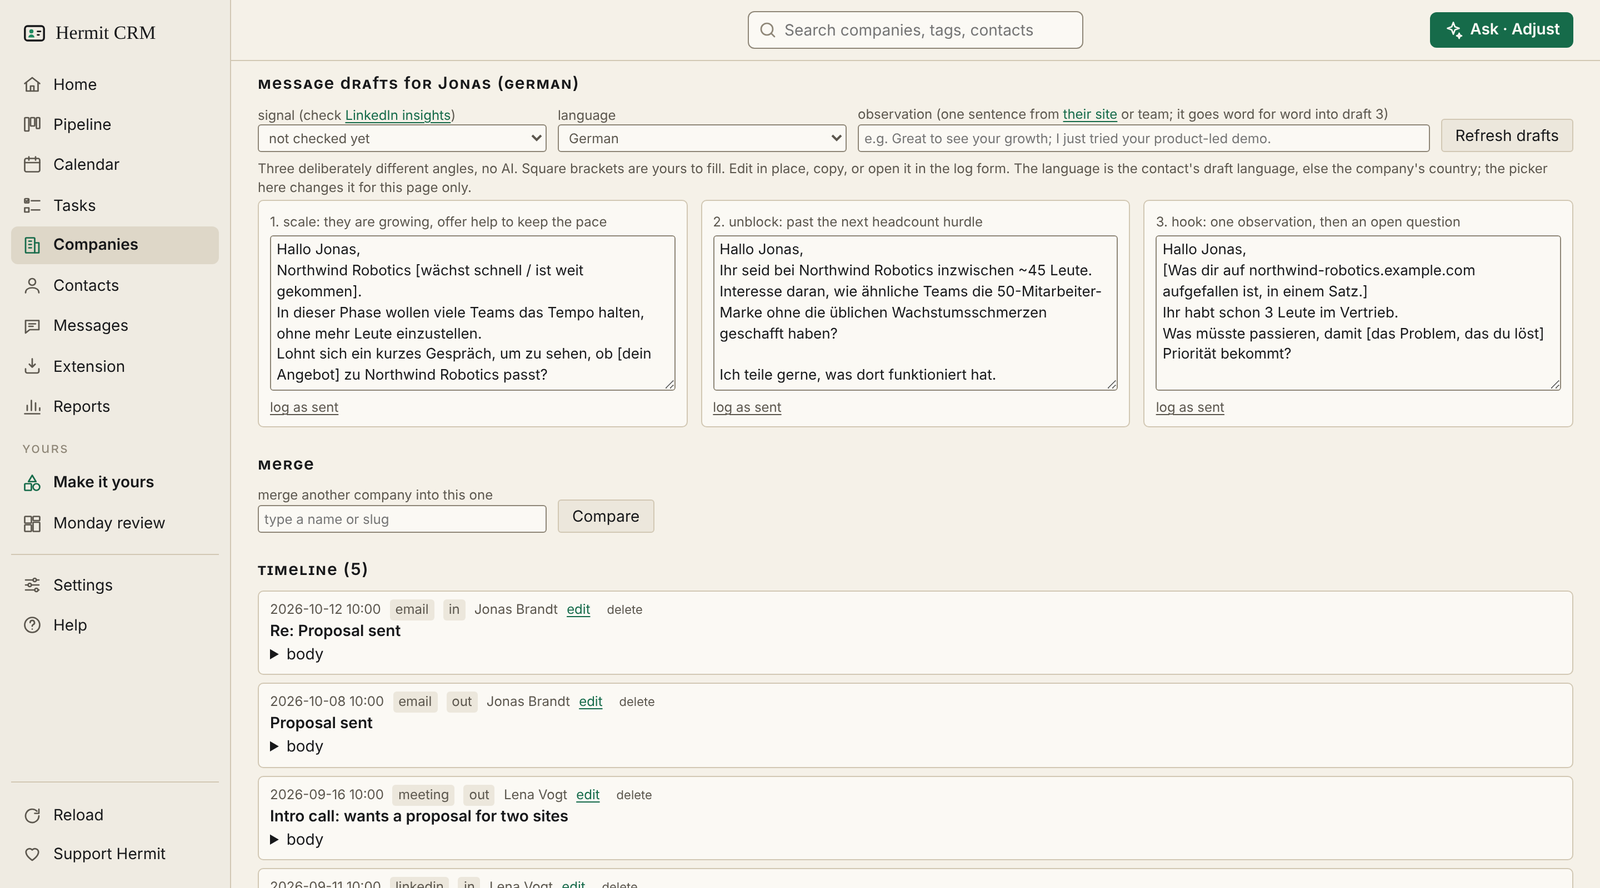1600x888 pixels.
Task: Open the language dropdown set to German
Action: tap(702, 138)
